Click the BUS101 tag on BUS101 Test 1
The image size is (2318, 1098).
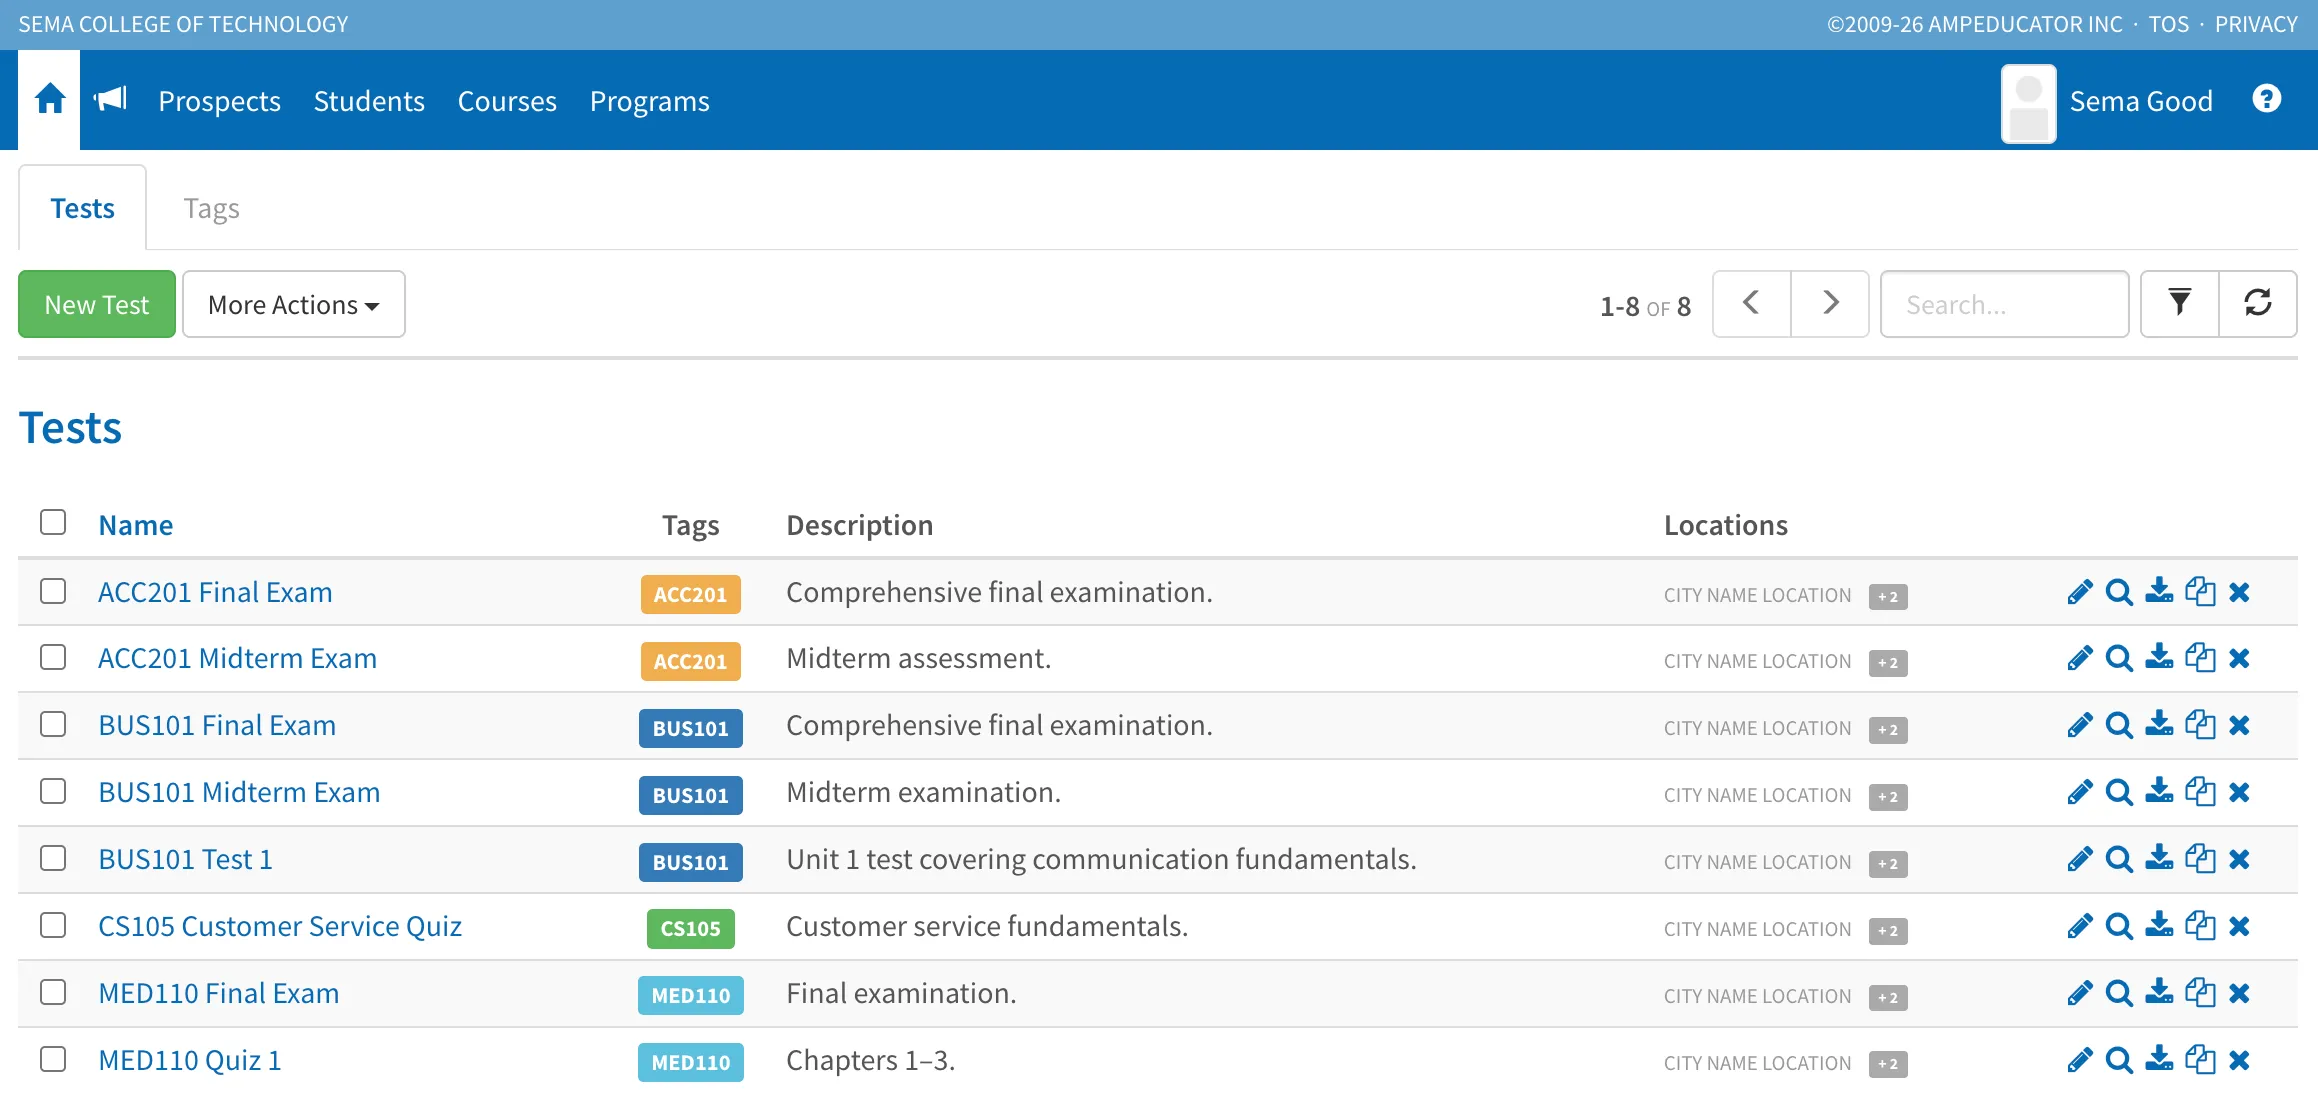pyautogui.click(x=691, y=862)
